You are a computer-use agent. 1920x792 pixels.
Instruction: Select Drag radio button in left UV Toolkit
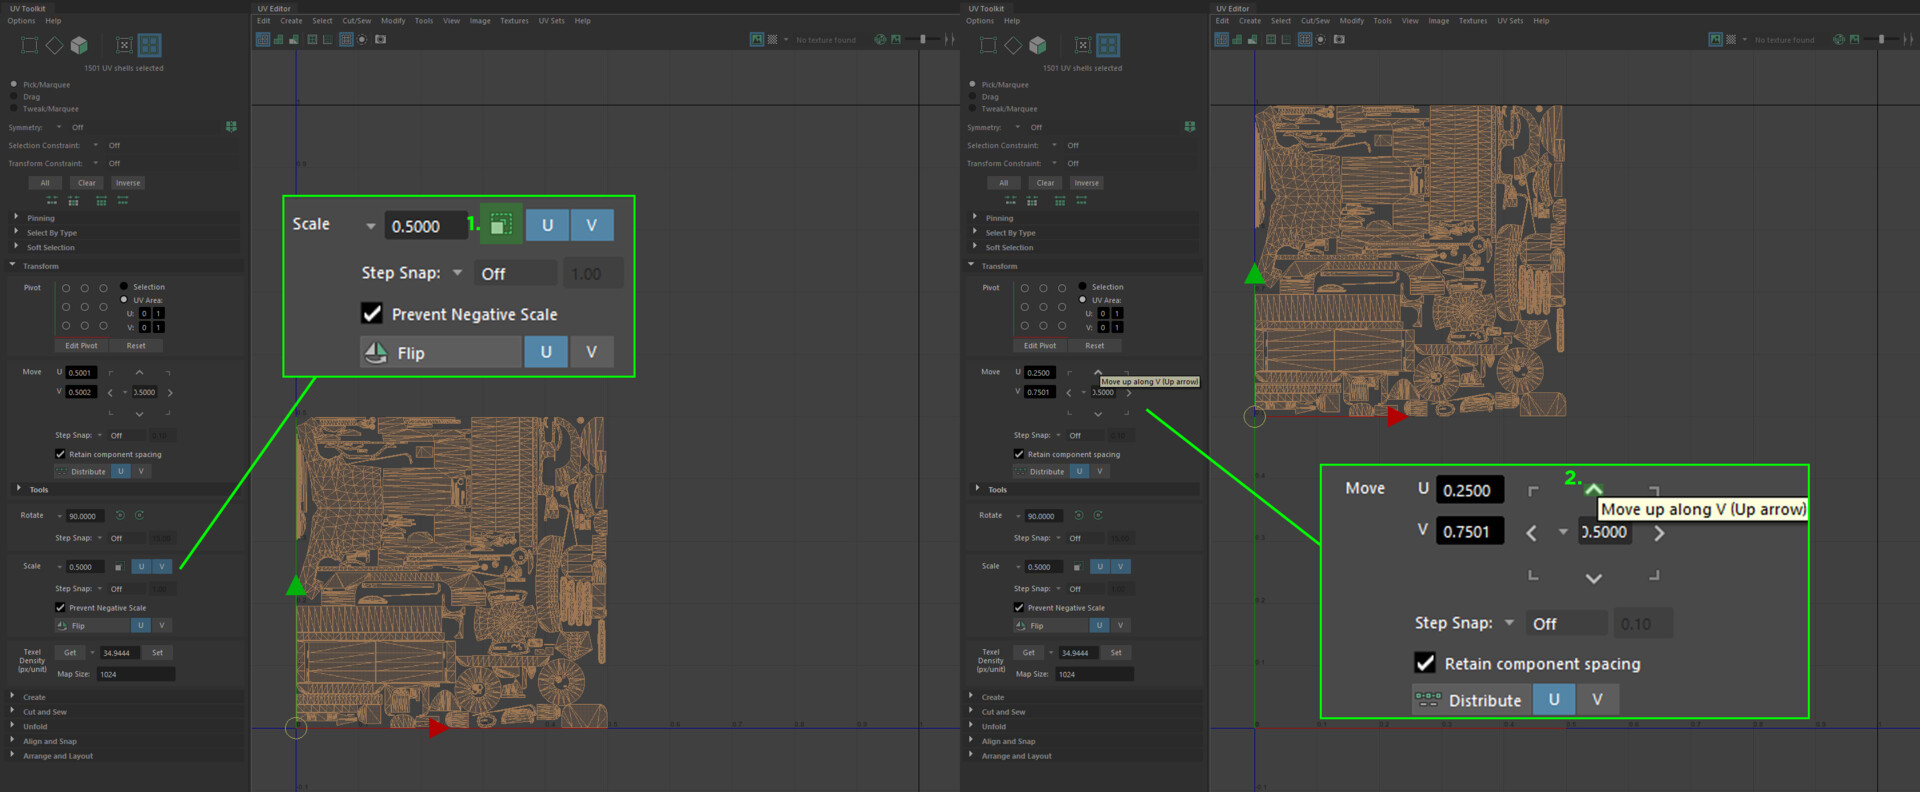pyautogui.click(x=14, y=97)
